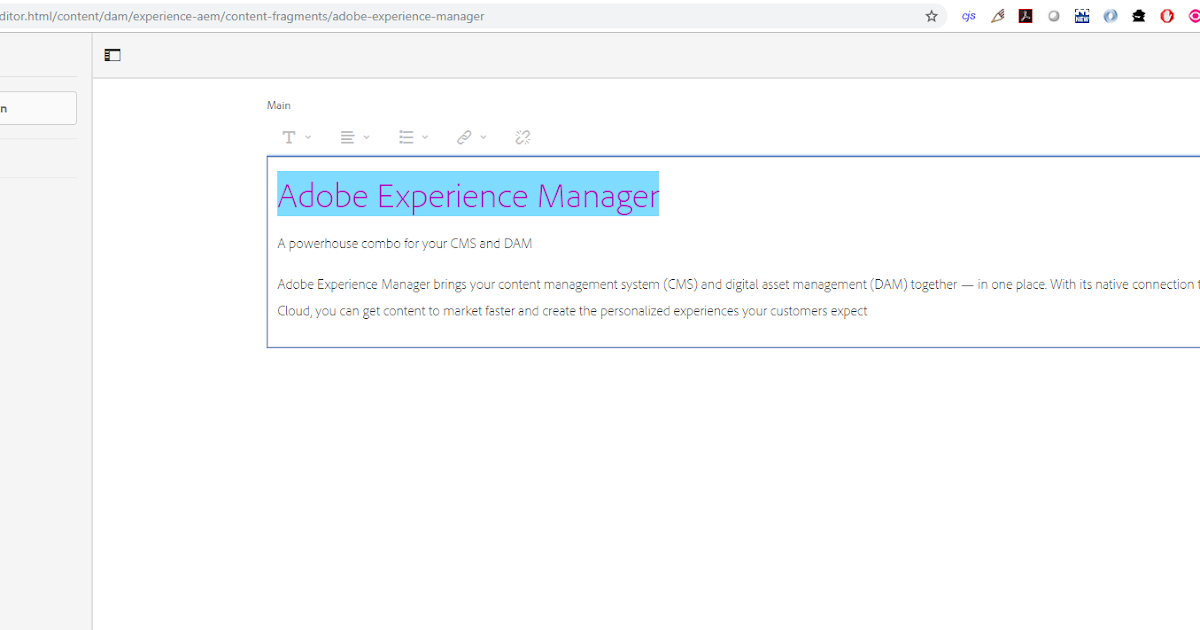1200x630 pixels.
Task: Click the pen-shaped browser extension icon
Action: coord(997,16)
